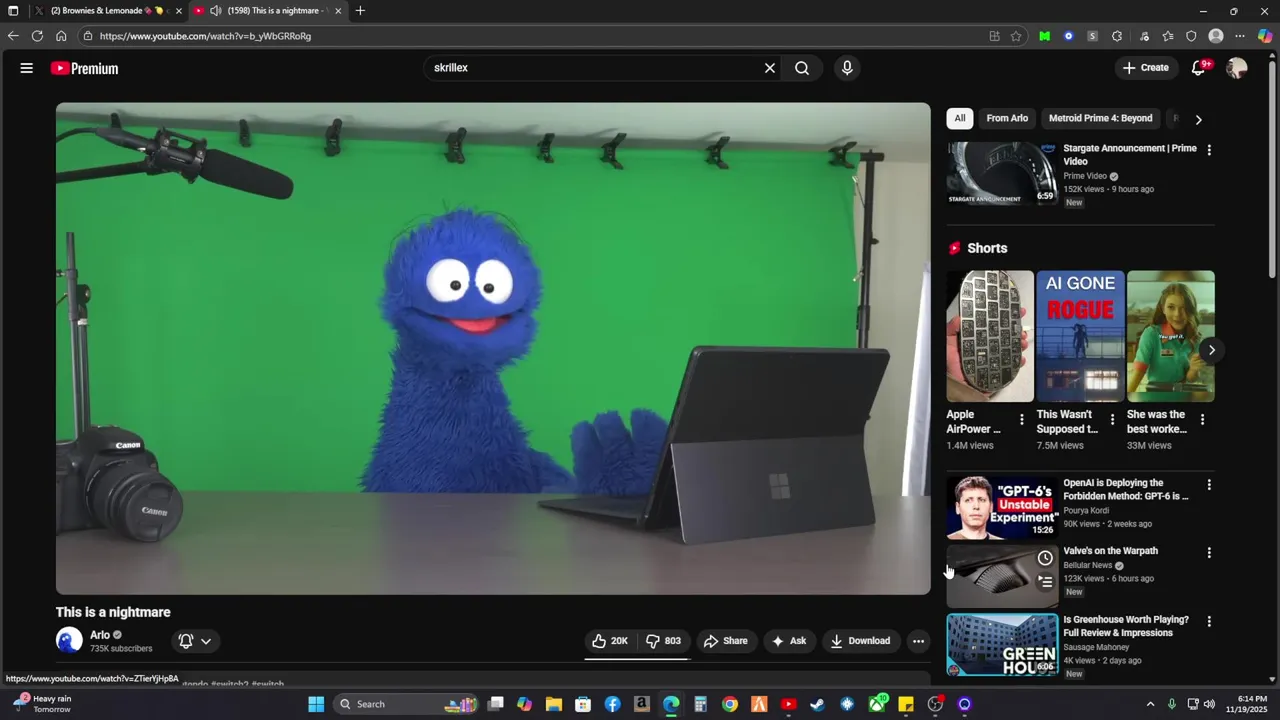Open the YouTube account avatar menu
The height and width of the screenshot is (720, 1280).
tap(1237, 68)
